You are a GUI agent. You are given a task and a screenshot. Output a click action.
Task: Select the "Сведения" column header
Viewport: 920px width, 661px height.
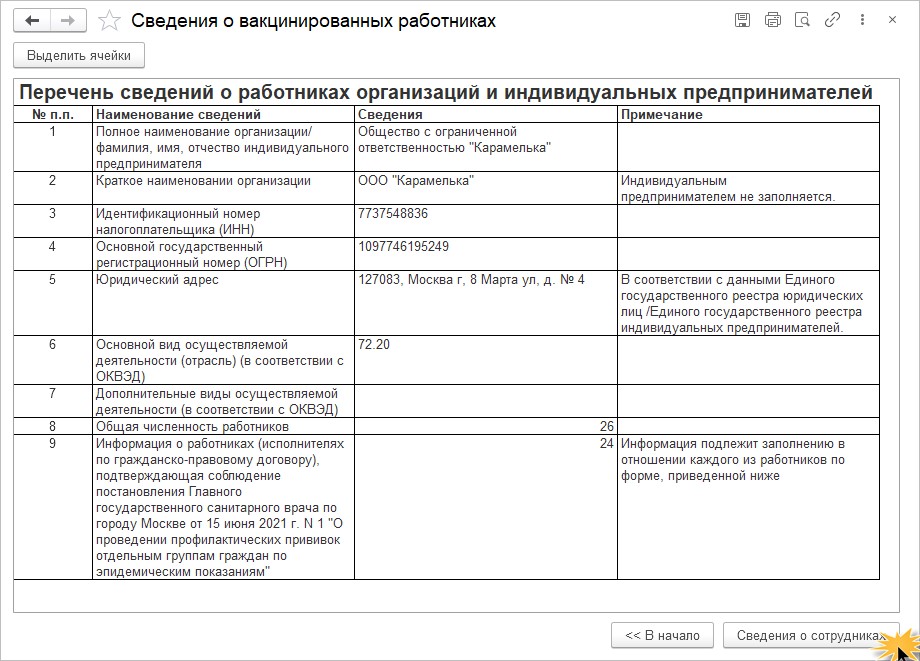[486, 114]
